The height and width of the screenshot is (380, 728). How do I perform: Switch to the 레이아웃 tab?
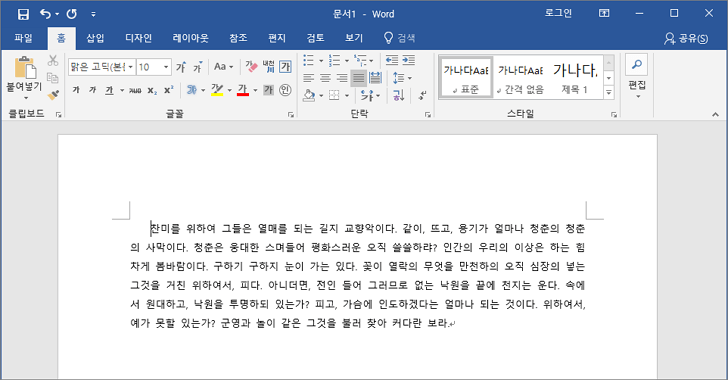coord(190,38)
